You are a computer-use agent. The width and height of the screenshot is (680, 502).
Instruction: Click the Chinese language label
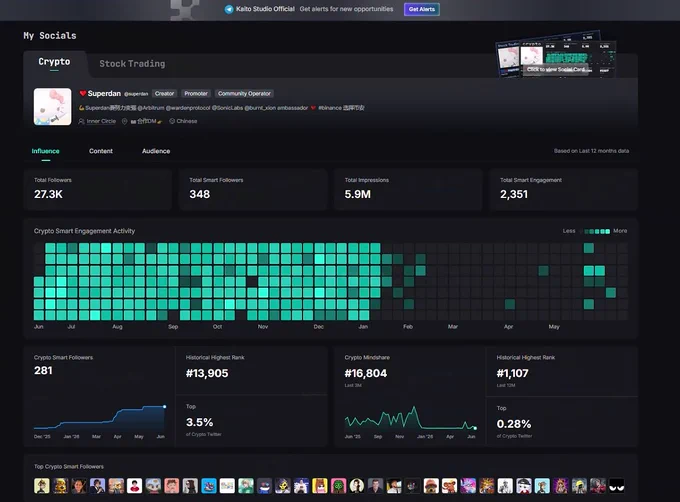187,121
